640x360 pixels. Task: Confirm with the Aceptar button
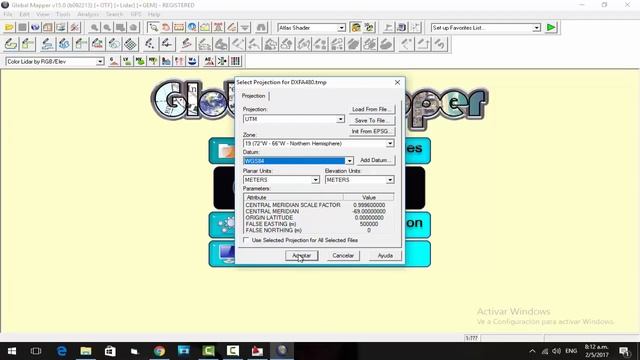coord(302,256)
